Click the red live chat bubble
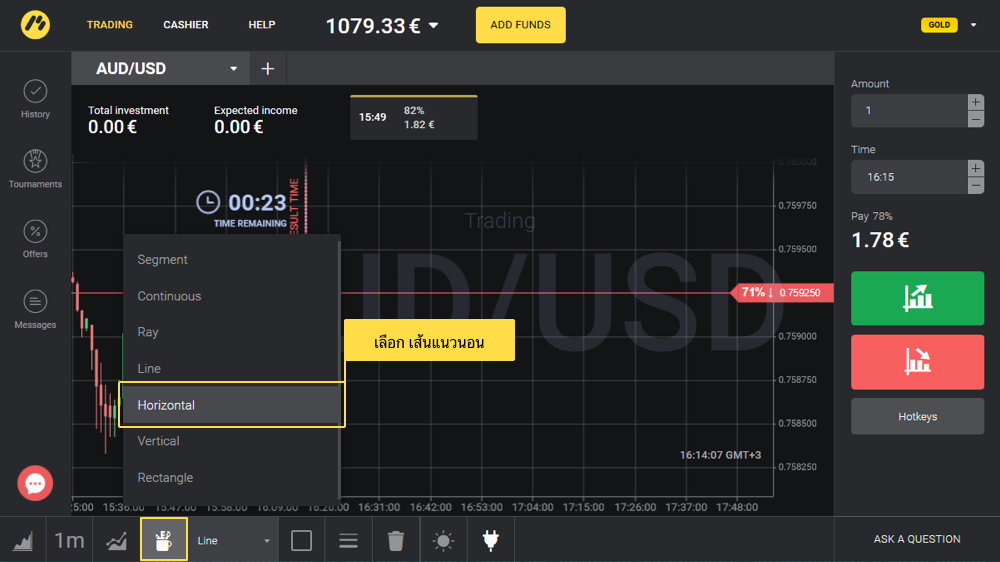 click(35, 484)
